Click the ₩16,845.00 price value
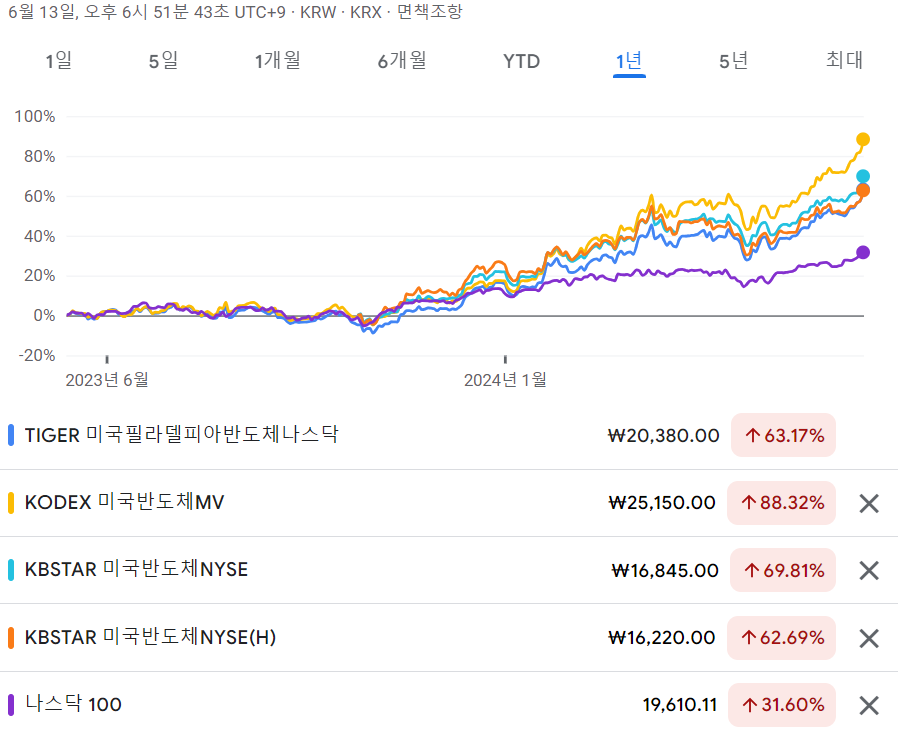This screenshot has width=898, height=732. (x=665, y=570)
